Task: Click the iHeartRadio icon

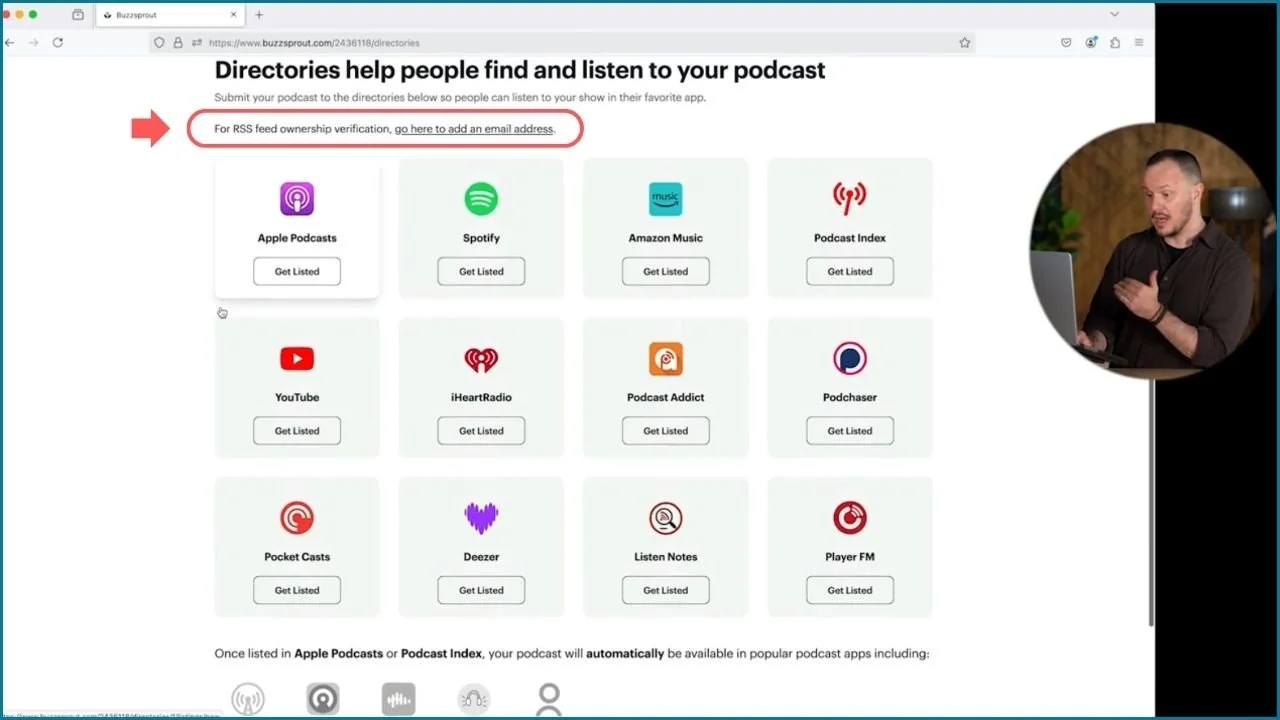Action: tap(481, 358)
